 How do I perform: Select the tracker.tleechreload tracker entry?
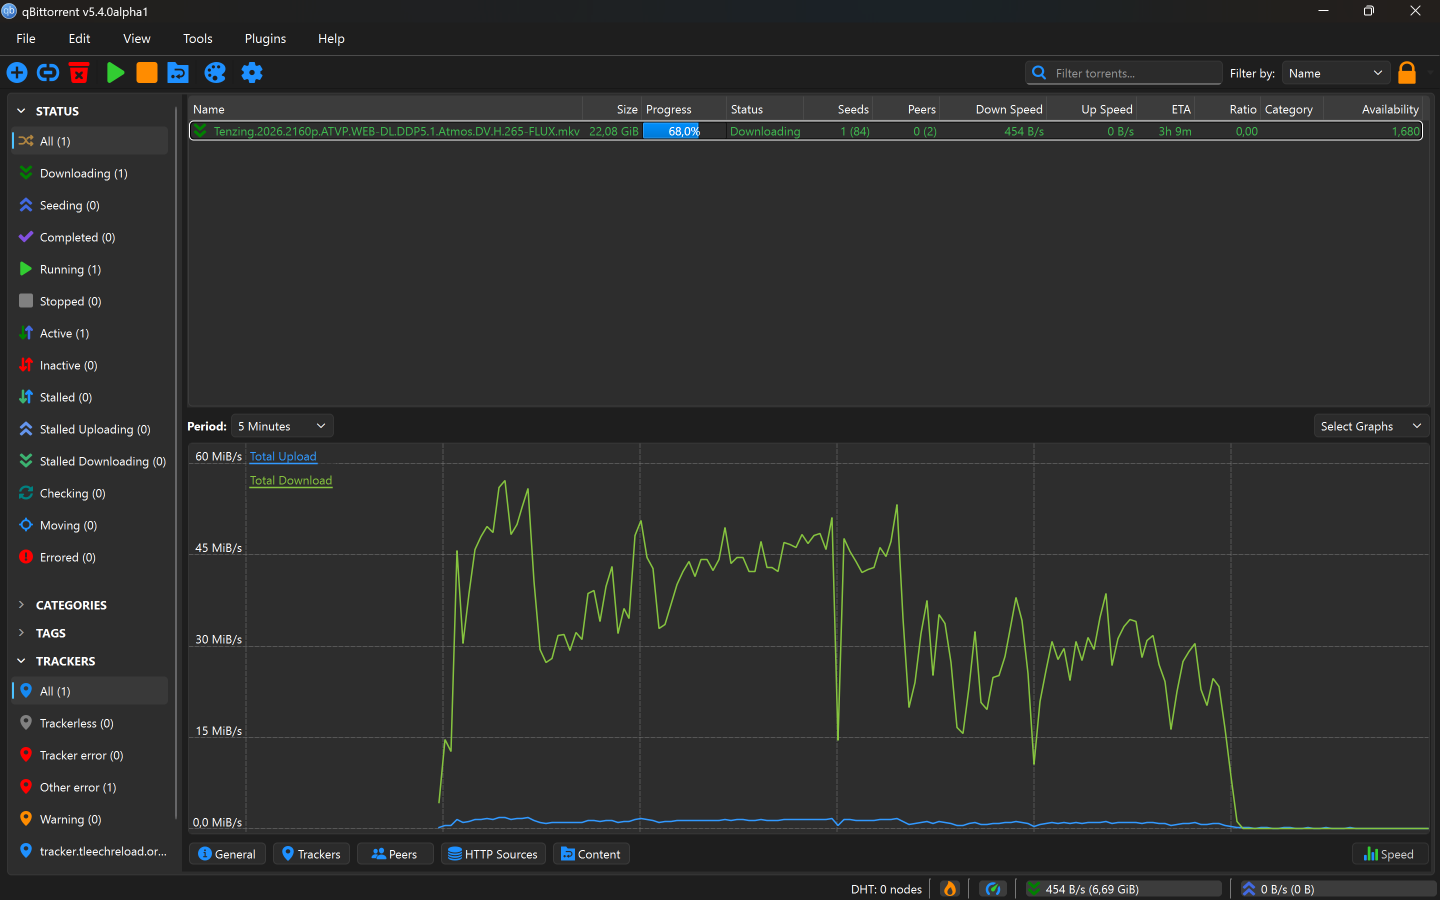(90, 852)
